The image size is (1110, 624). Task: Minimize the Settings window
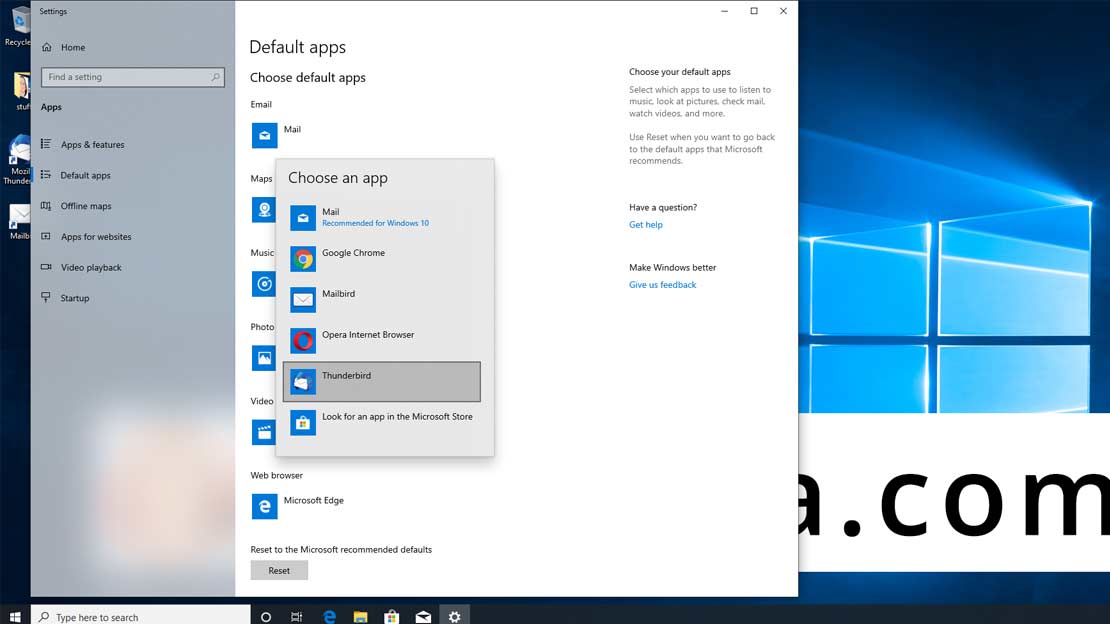(x=724, y=11)
